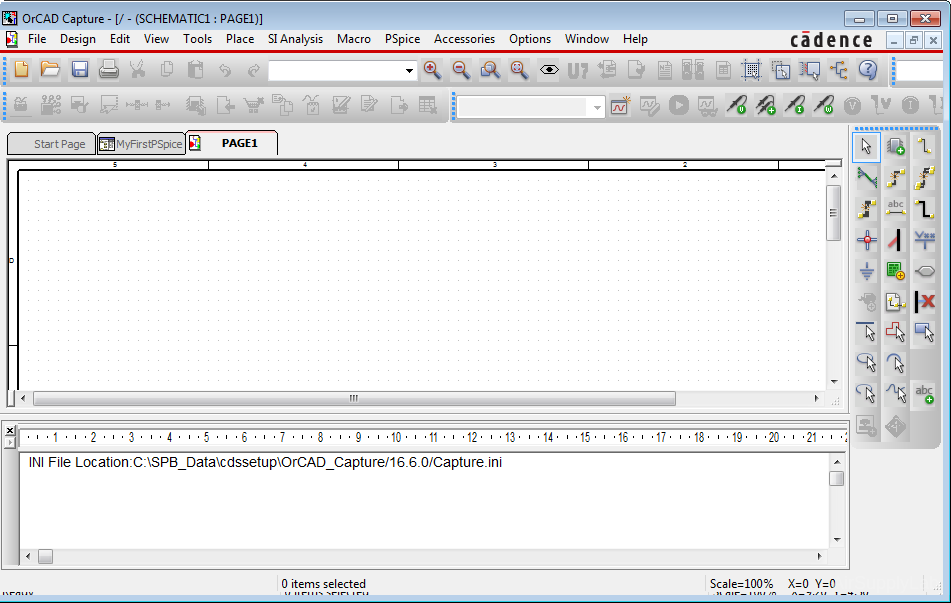
Task: Select the Place junction tool
Action: (x=866, y=239)
